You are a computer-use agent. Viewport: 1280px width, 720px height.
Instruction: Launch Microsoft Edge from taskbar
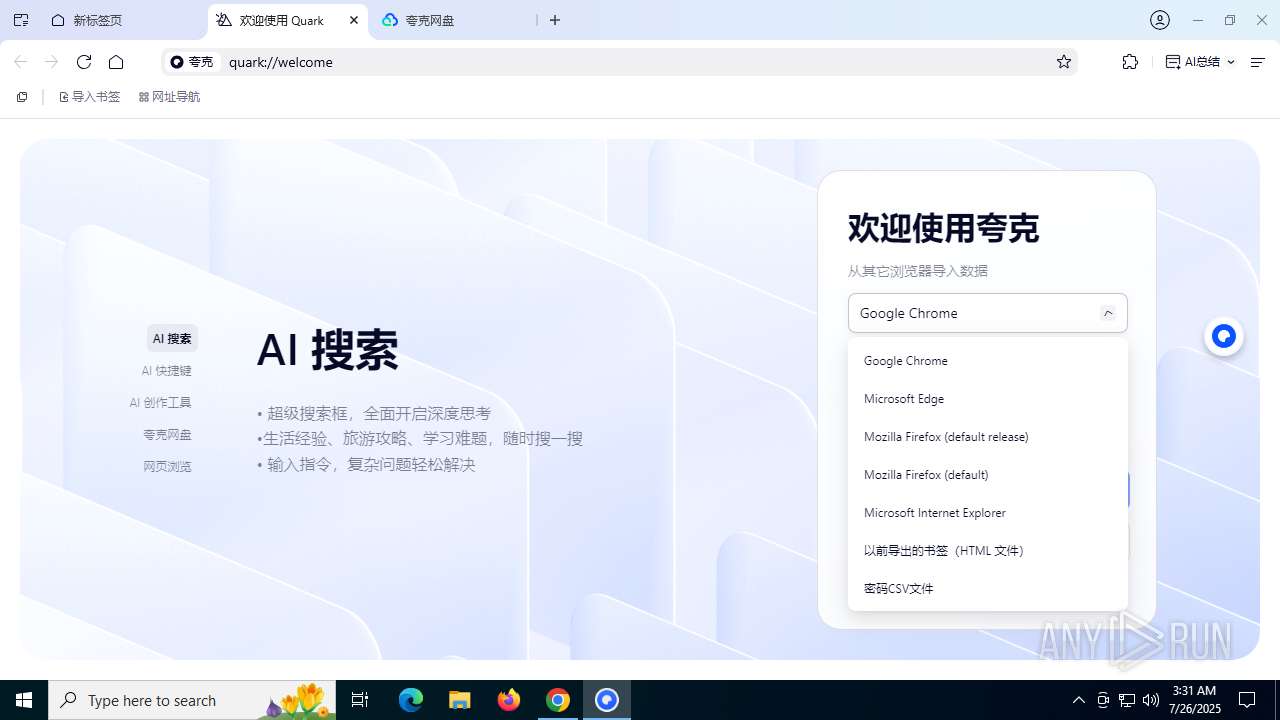click(x=411, y=700)
